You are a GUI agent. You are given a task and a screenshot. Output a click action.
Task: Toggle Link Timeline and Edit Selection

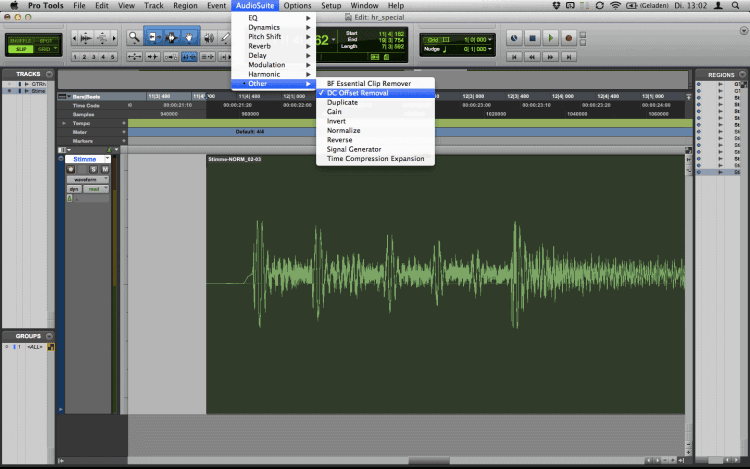[189, 56]
